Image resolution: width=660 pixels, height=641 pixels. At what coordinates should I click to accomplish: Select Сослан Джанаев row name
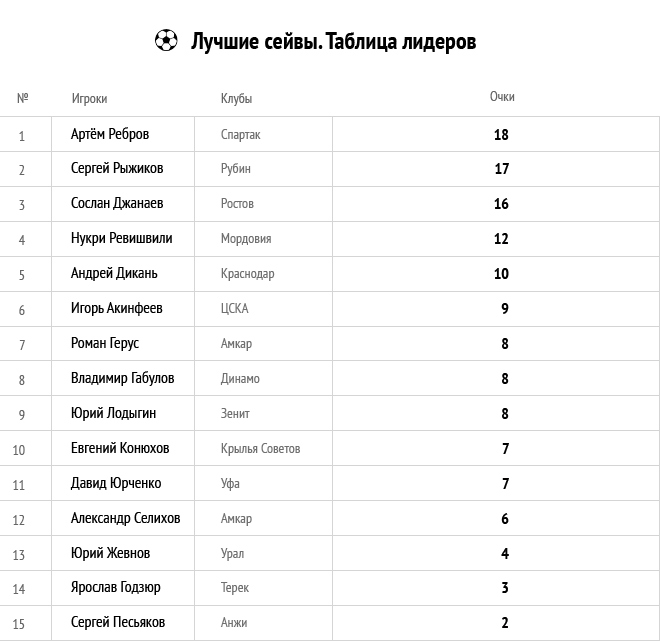pyautogui.click(x=117, y=203)
